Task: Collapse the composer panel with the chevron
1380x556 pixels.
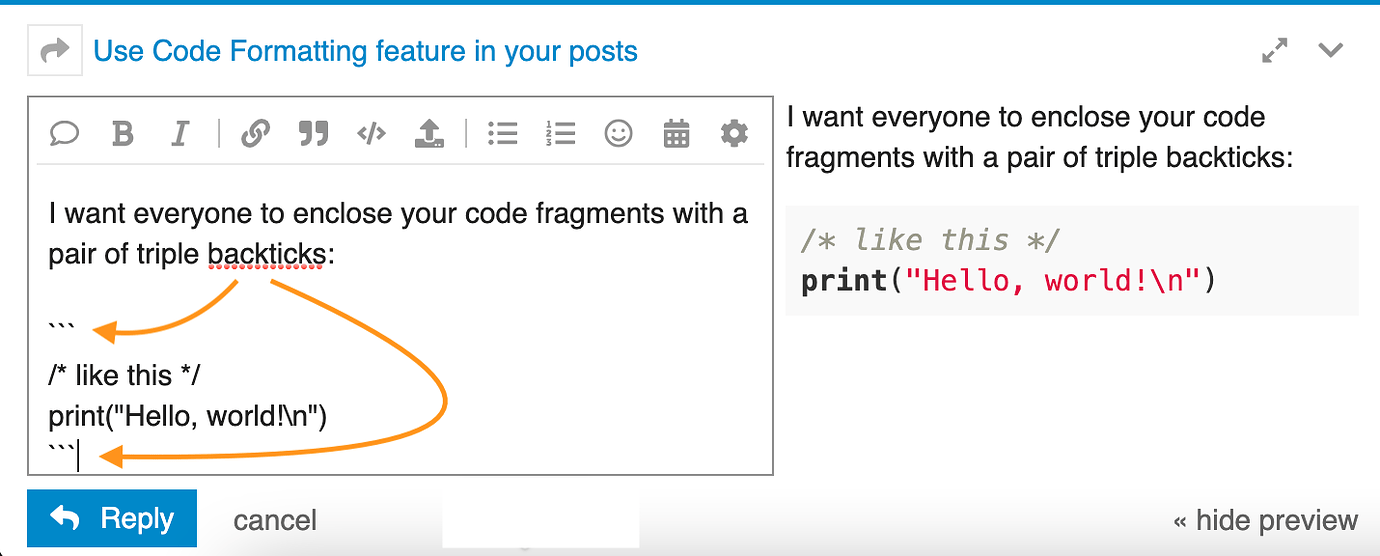Action: [x=1330, y=50]
